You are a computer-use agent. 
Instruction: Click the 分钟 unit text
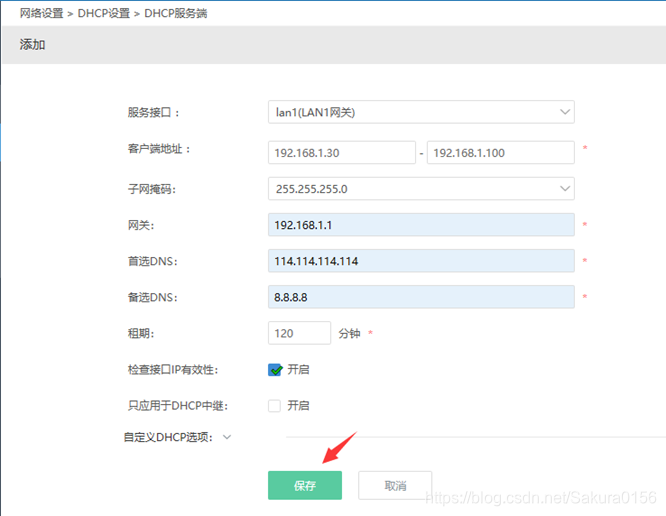point(349,333)
